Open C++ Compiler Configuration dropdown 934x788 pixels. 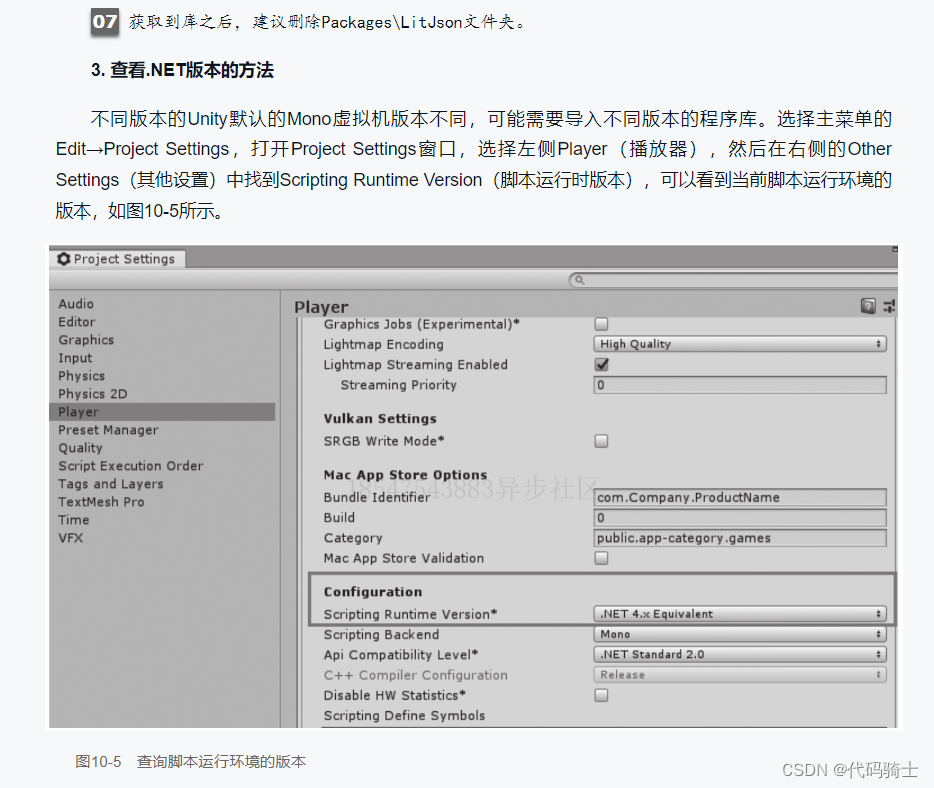740,675
